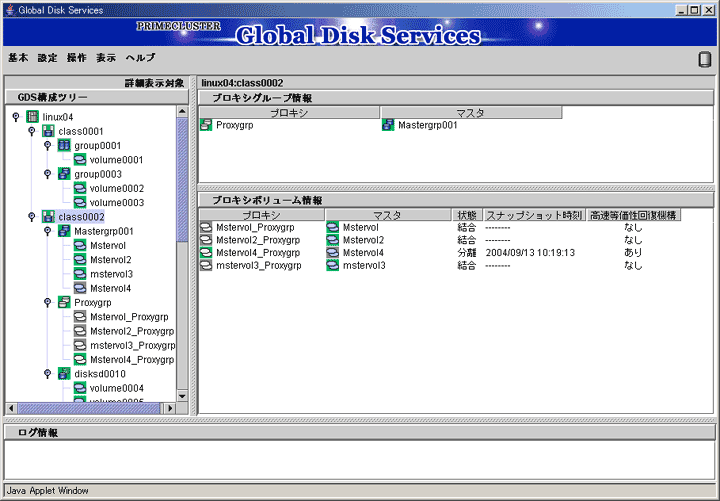Image resolution: width=720 pixels, height=501 pixels.
Task: Click the Proxygrp icon in proxy group table
Action: pos(206,124)
